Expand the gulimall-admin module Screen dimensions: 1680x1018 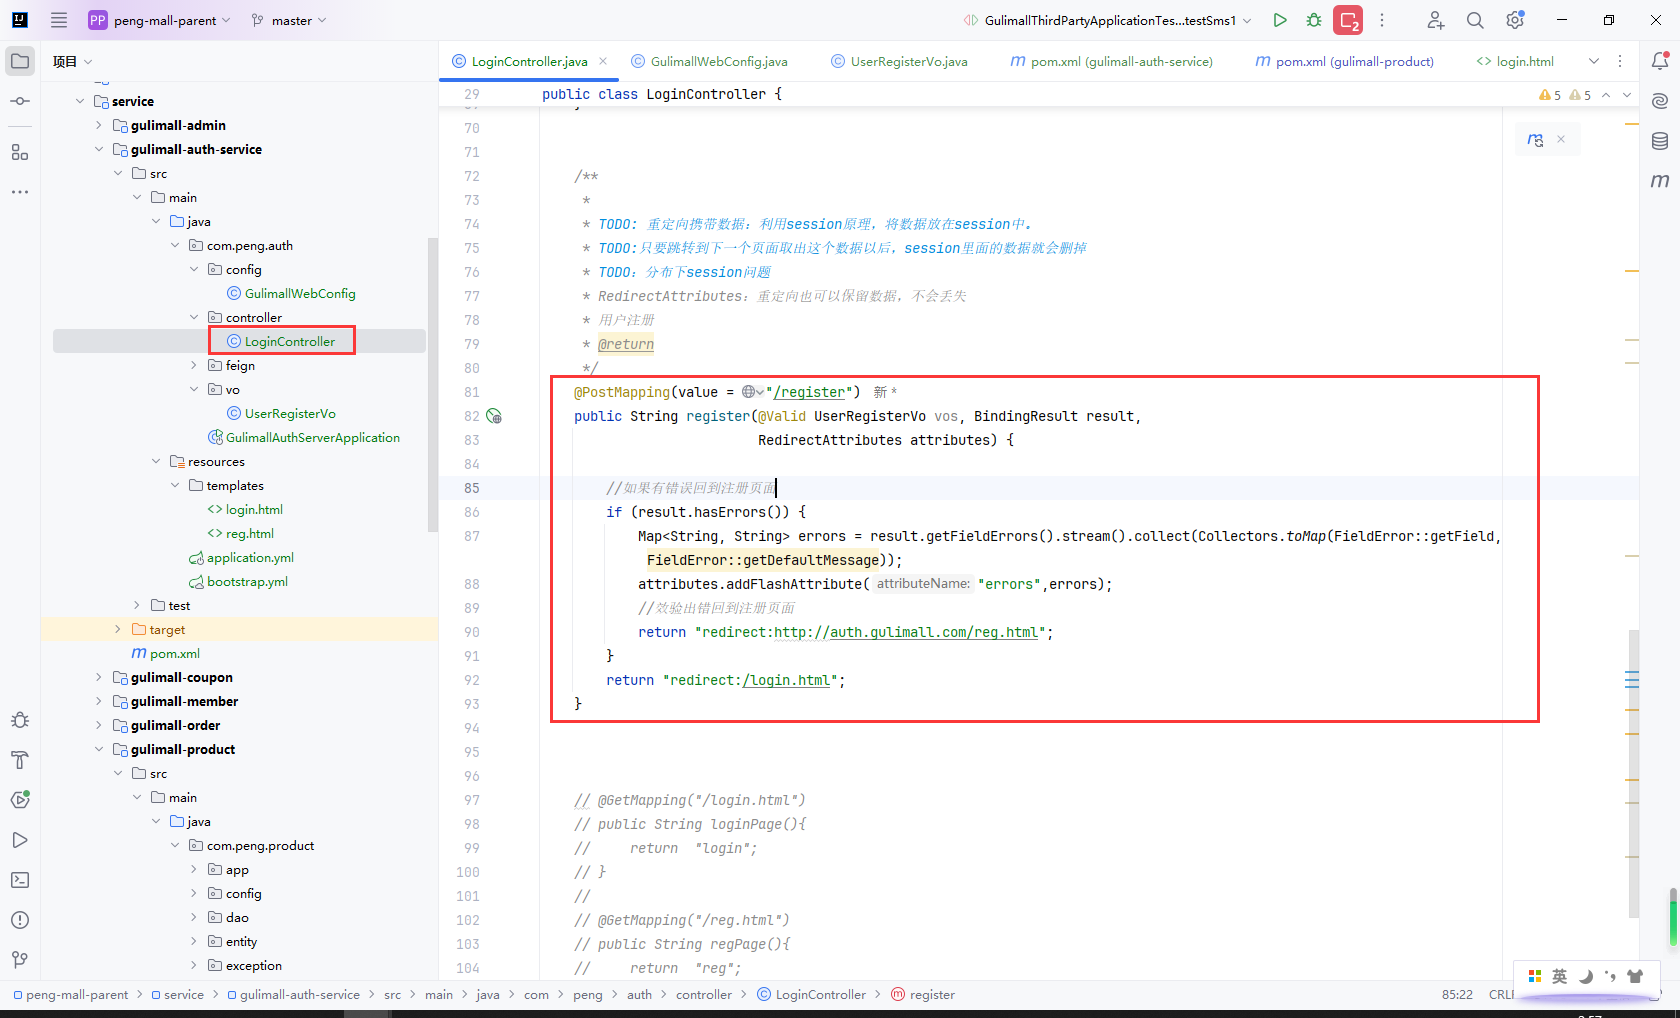click(99, 125)
